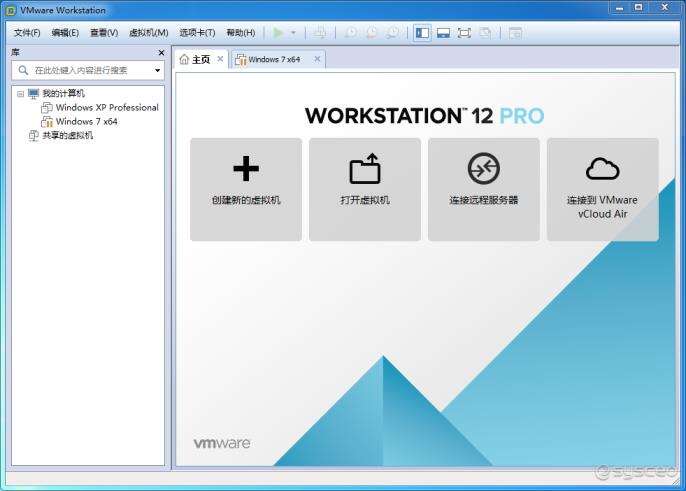Image resolution: width=686 pixels, height=491 pixels.
Task: Open the 虚拟机(M) menu
Action: 149,33
